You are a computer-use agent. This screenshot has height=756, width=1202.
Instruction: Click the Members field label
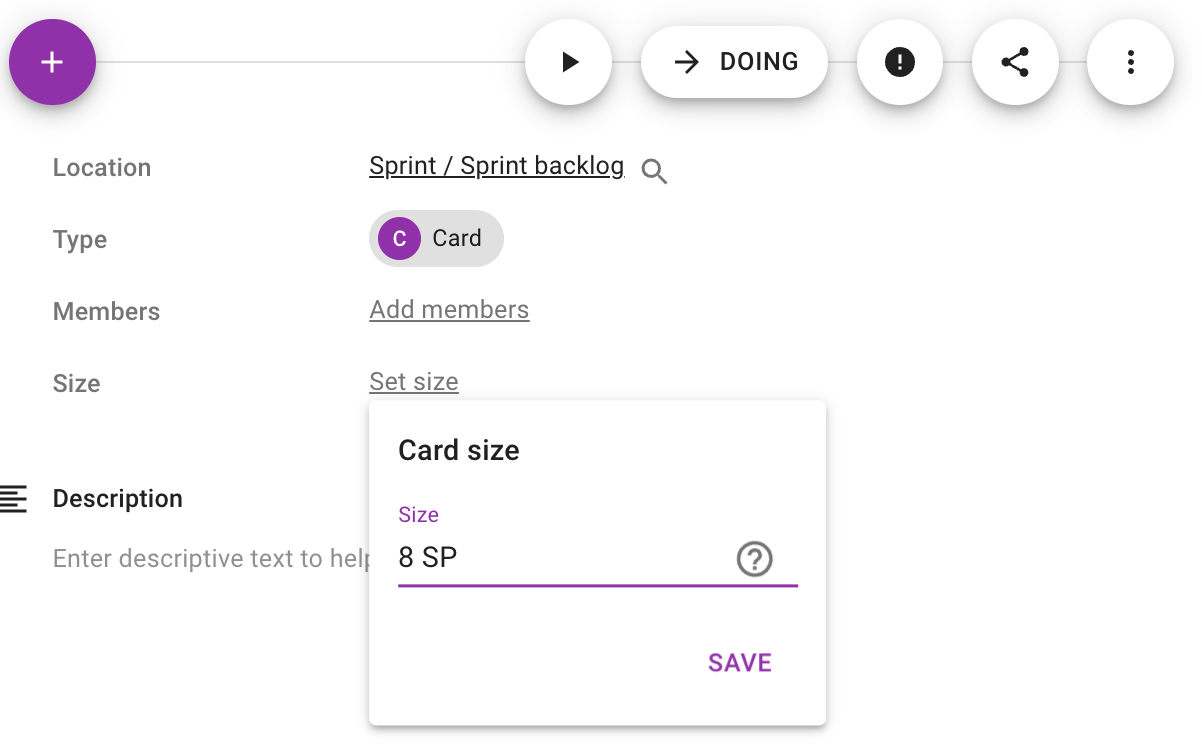pyautogui.click(x=106, y=311)
